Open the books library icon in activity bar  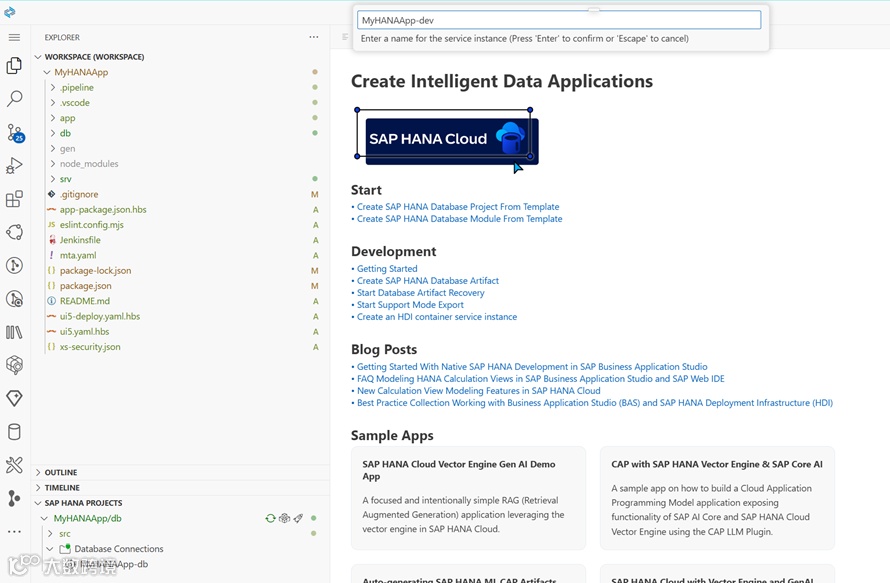coord(14,332)
